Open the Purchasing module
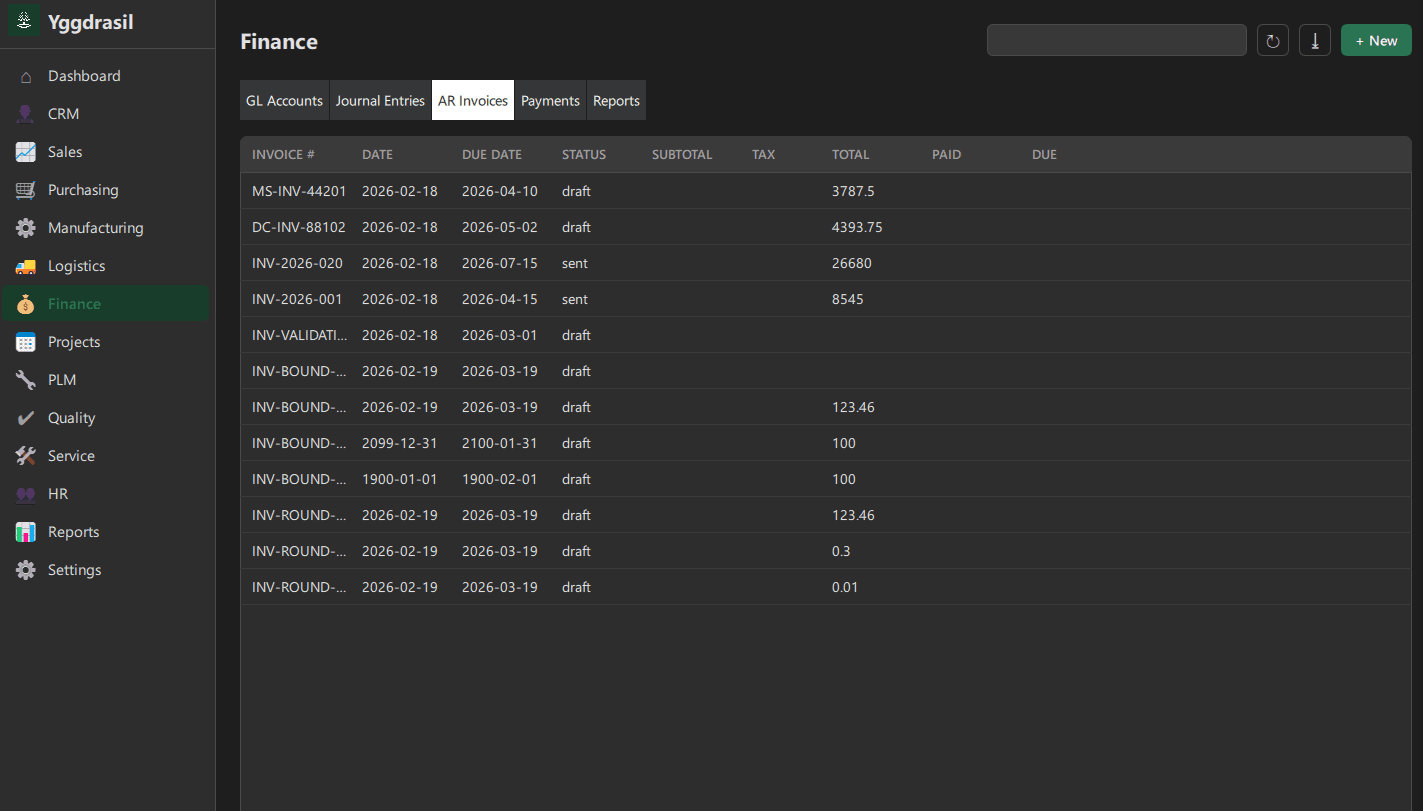The image size is (1423, 811). tap(83, 189)
